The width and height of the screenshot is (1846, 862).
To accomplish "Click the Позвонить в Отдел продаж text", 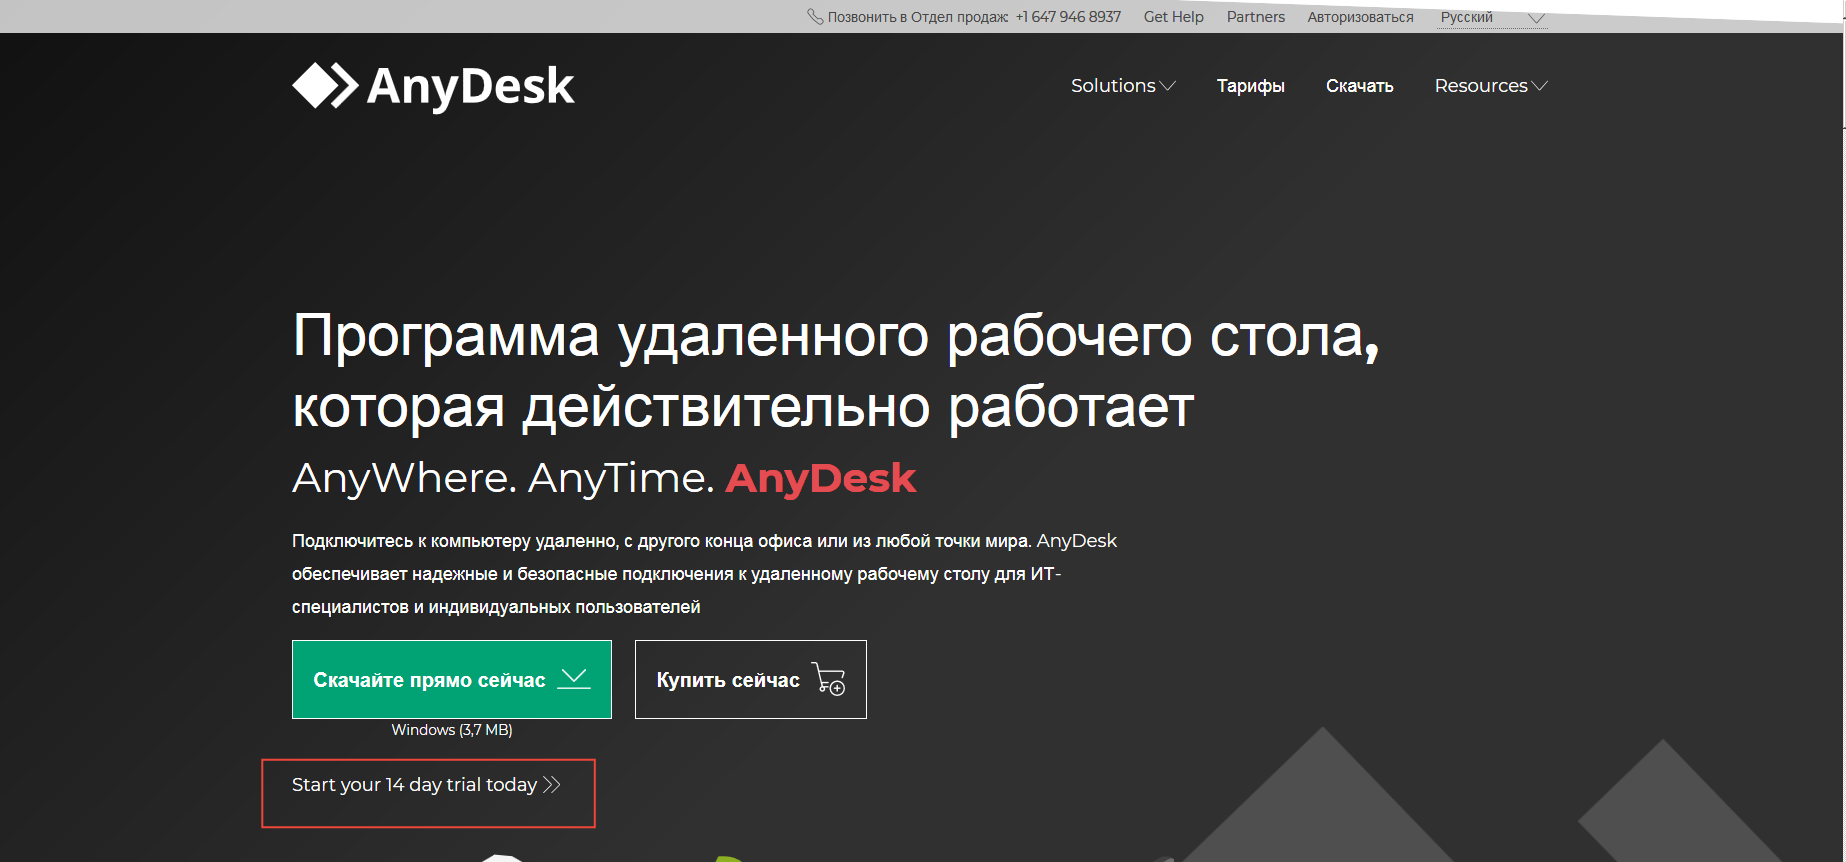I will click(918, 17).
